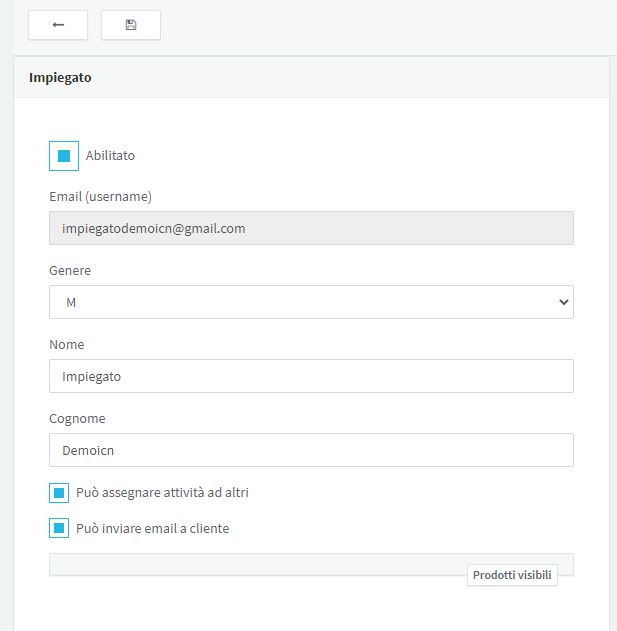Save employee with the floppy disk icon

pos(131,25)
